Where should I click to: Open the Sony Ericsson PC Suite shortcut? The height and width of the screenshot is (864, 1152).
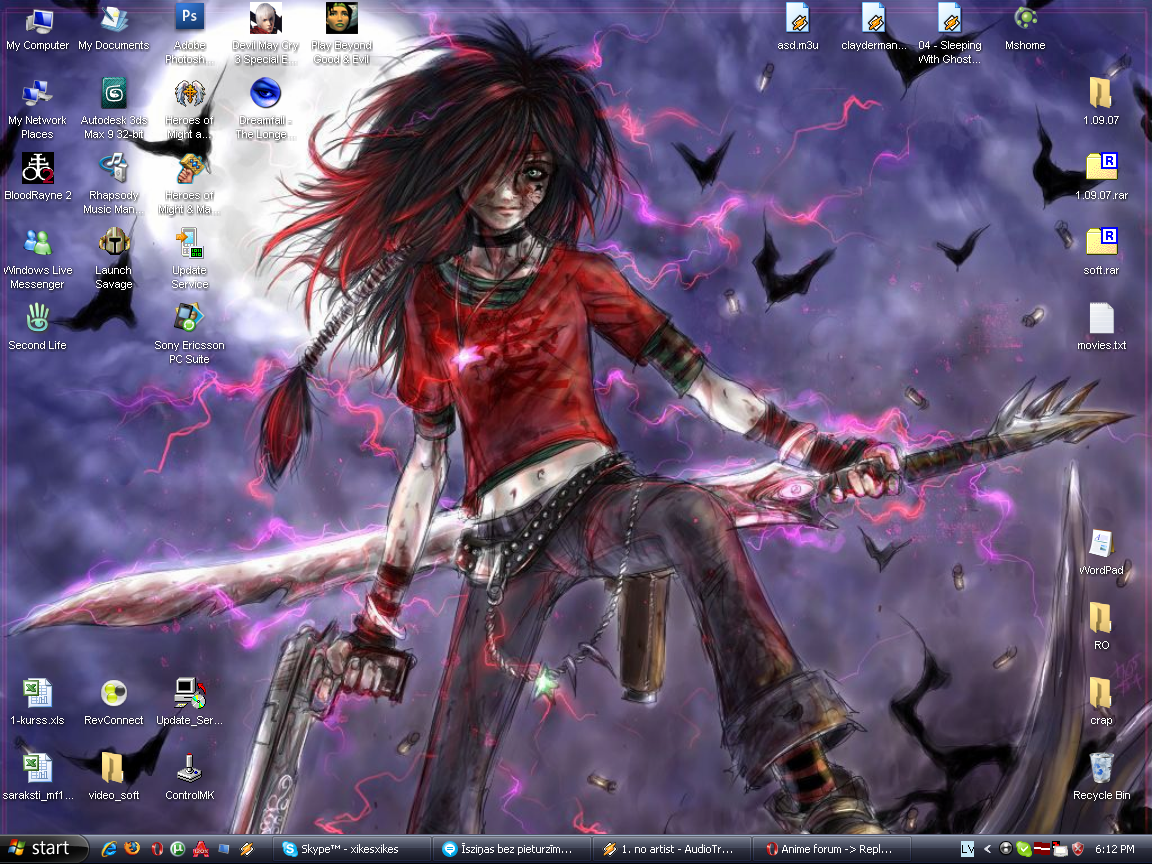coord(189,334)
